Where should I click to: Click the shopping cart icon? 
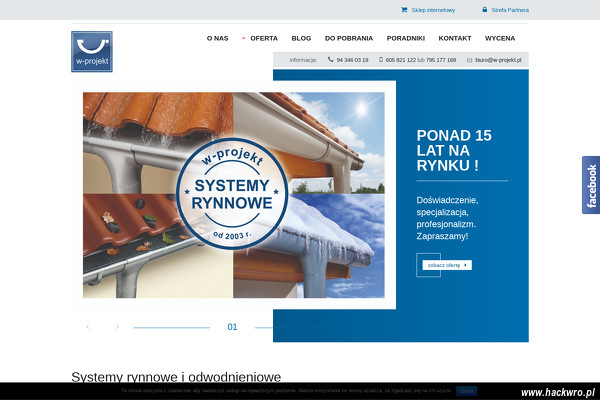404,10
